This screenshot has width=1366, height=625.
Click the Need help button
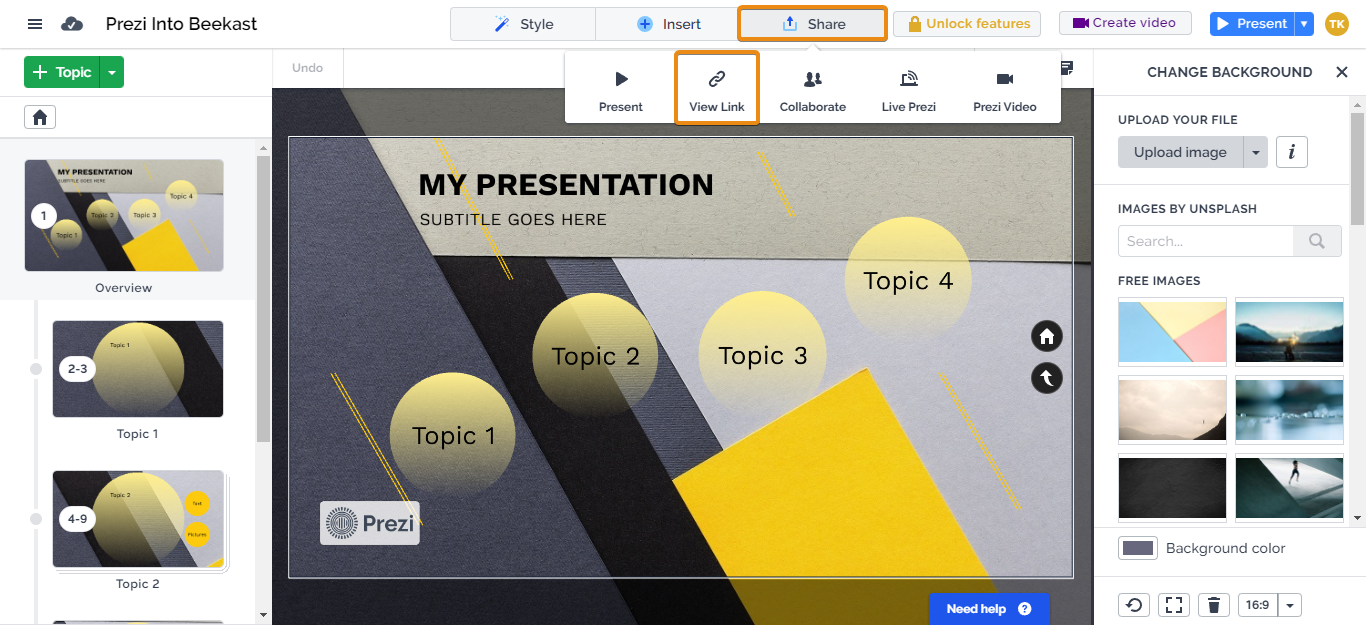point(989,608)
